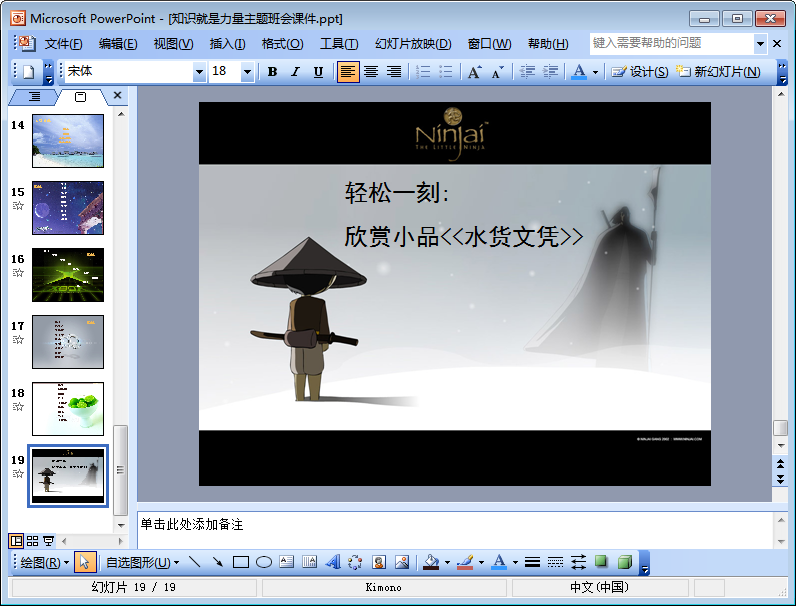This screenshot has height=606, width=796.
Task: Toggle bulleted list
Action: tap(446, 72)
